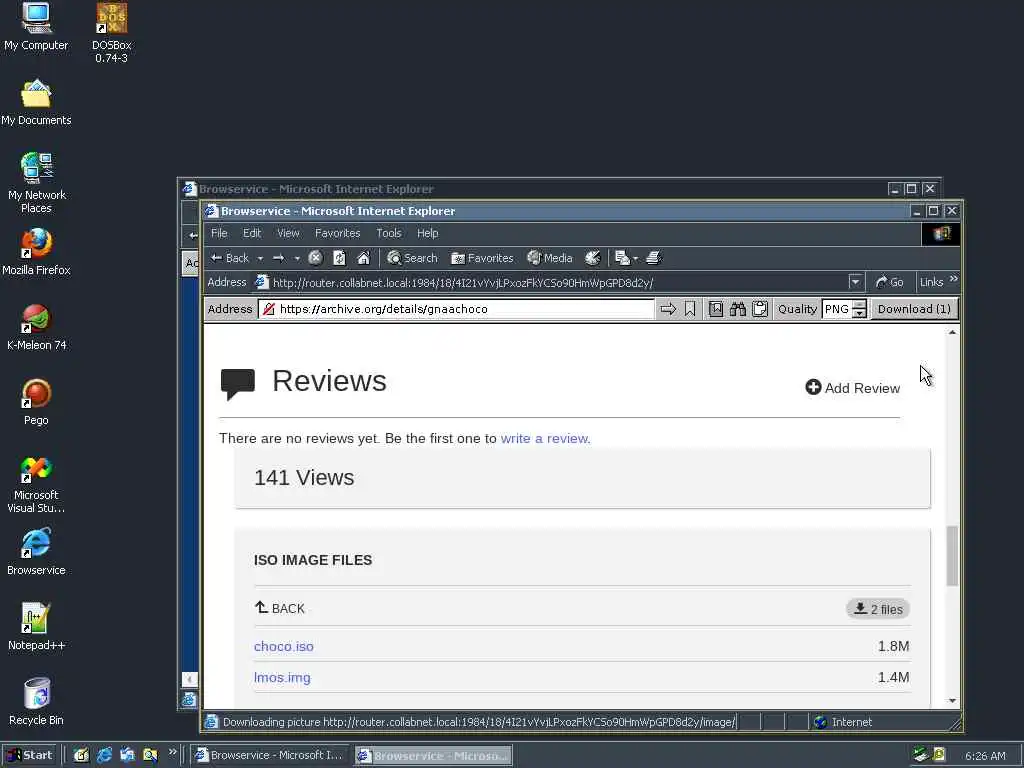Click the Download (1) button
Viewport: 1024px width, 768px height.
pyautogui.click(x=914, y=309)
